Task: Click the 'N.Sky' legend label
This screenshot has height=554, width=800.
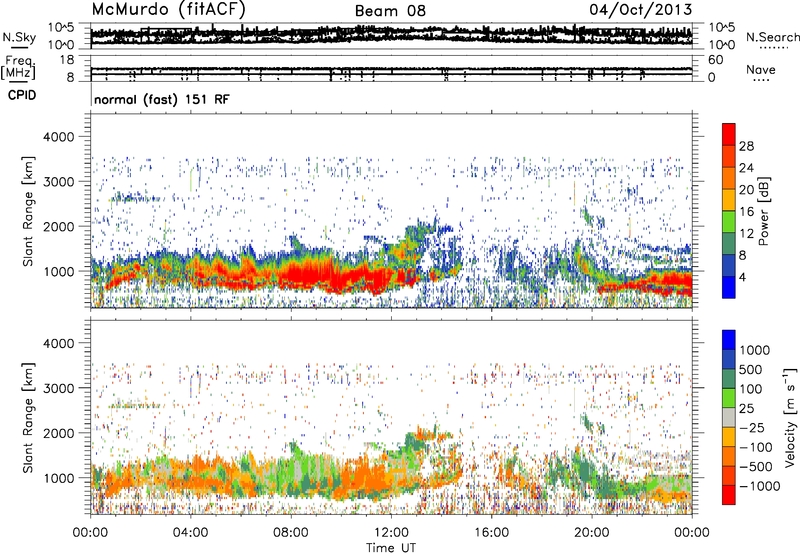Action: 19,37
